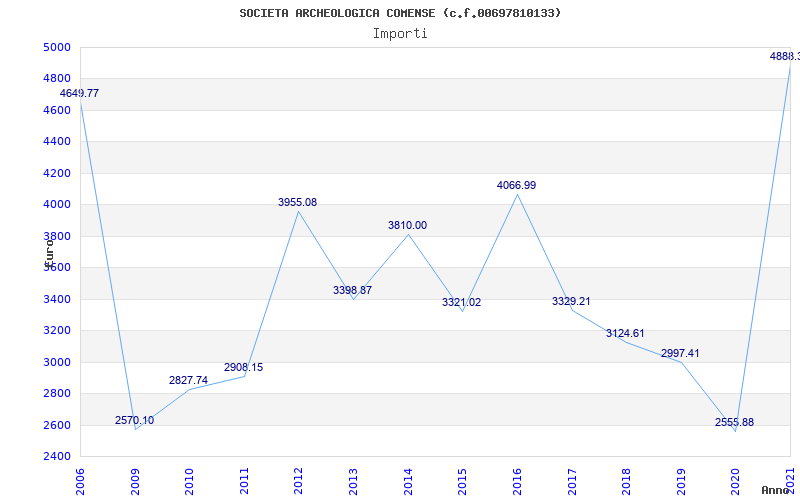Click the x-axis year 2011
The height and width of the screenshot is (500, 800).
[x=244, y=481]
